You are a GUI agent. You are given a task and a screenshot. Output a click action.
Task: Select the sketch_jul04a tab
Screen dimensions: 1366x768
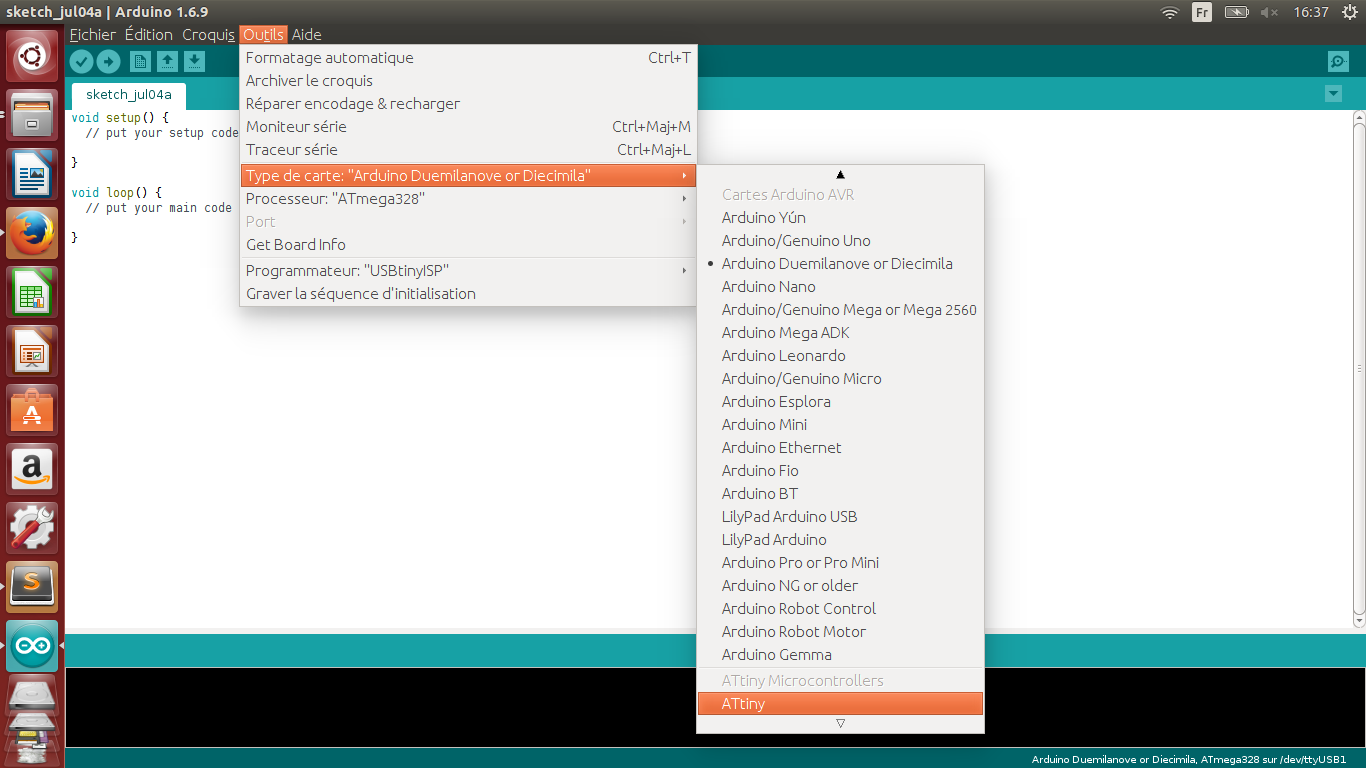click(x=129, y=95)
